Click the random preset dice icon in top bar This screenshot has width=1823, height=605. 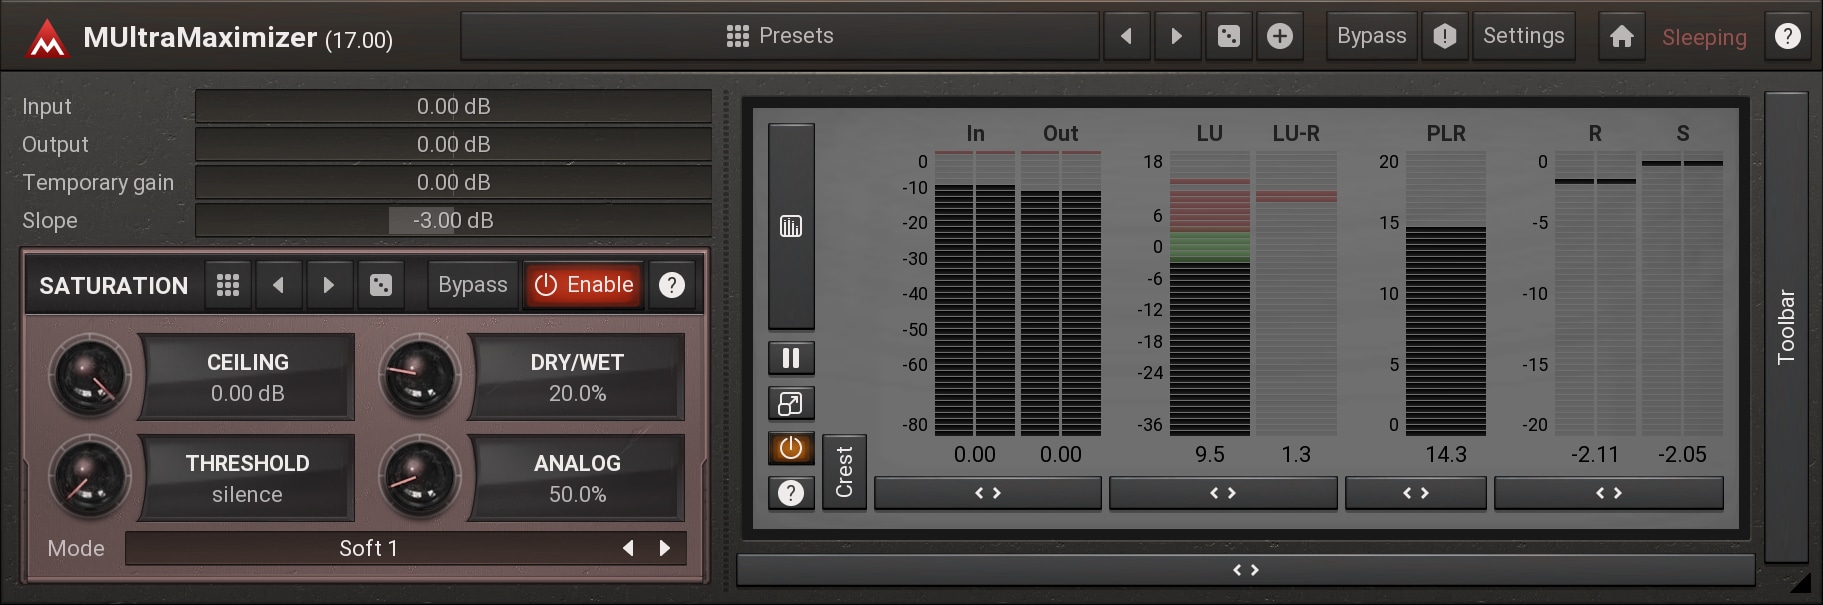pyautogui.click(x=1229, y=37)
